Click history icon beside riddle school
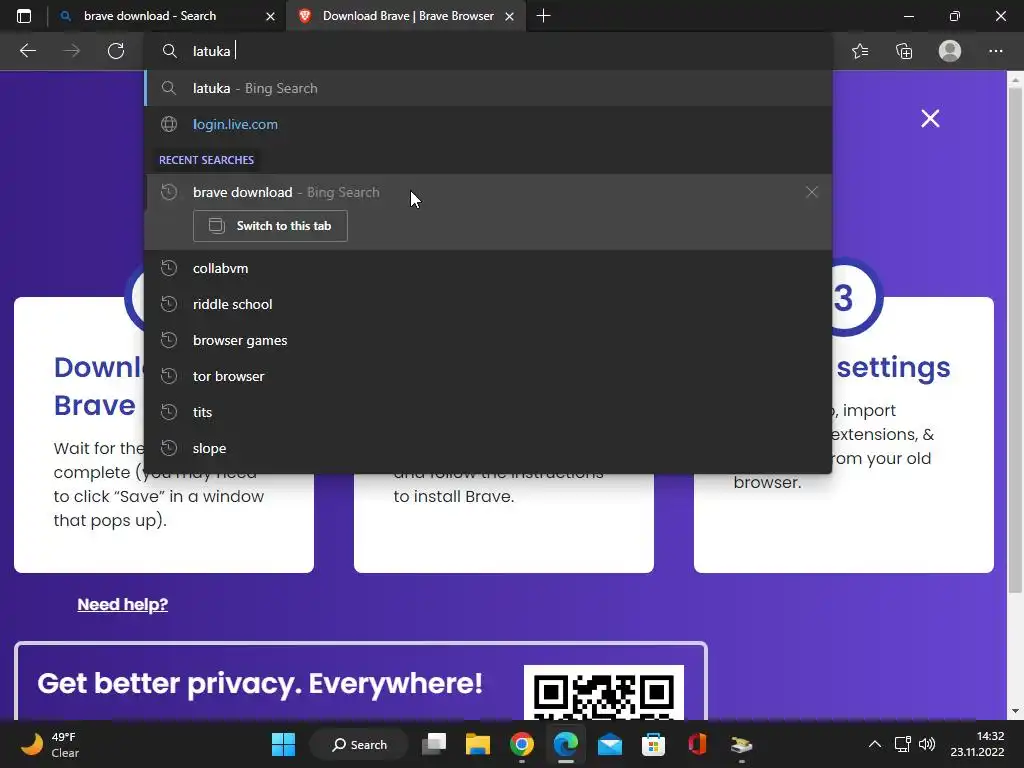The image size is (1024, 768). pos(169,304)
